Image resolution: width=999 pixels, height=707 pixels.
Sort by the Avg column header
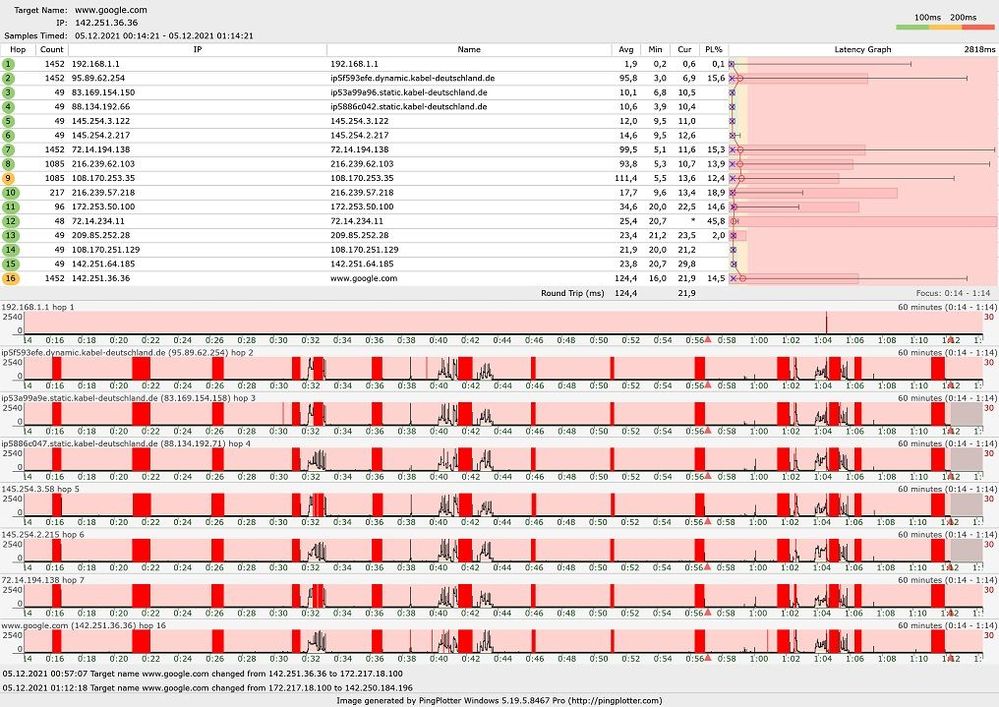[x=626, y=50]
